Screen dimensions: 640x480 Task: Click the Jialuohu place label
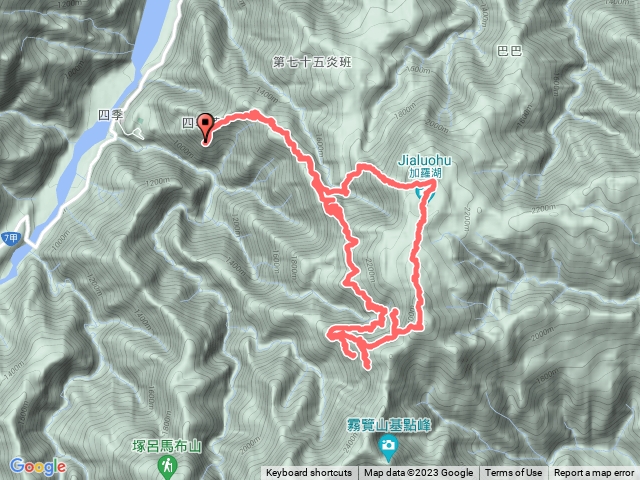tap(424, 160)
